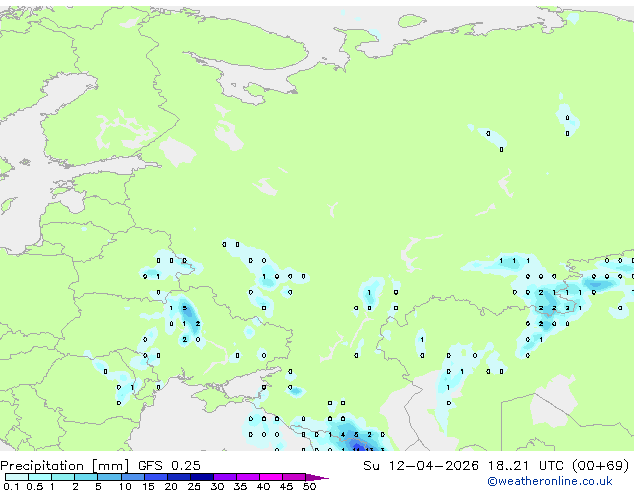Click the '25' legend scale label
634x490 pixels.
pyautogui.click(x=194, y=486)
